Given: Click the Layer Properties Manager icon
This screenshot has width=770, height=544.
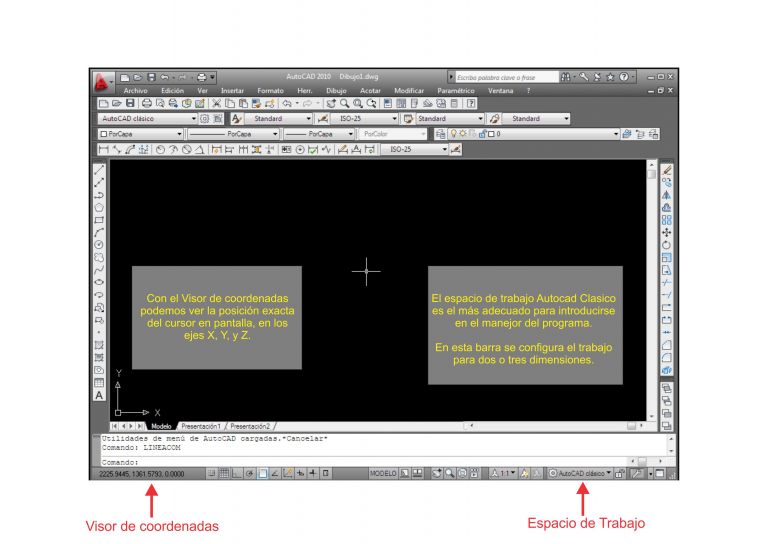Looking at the screenshot, I should point(440,134).
